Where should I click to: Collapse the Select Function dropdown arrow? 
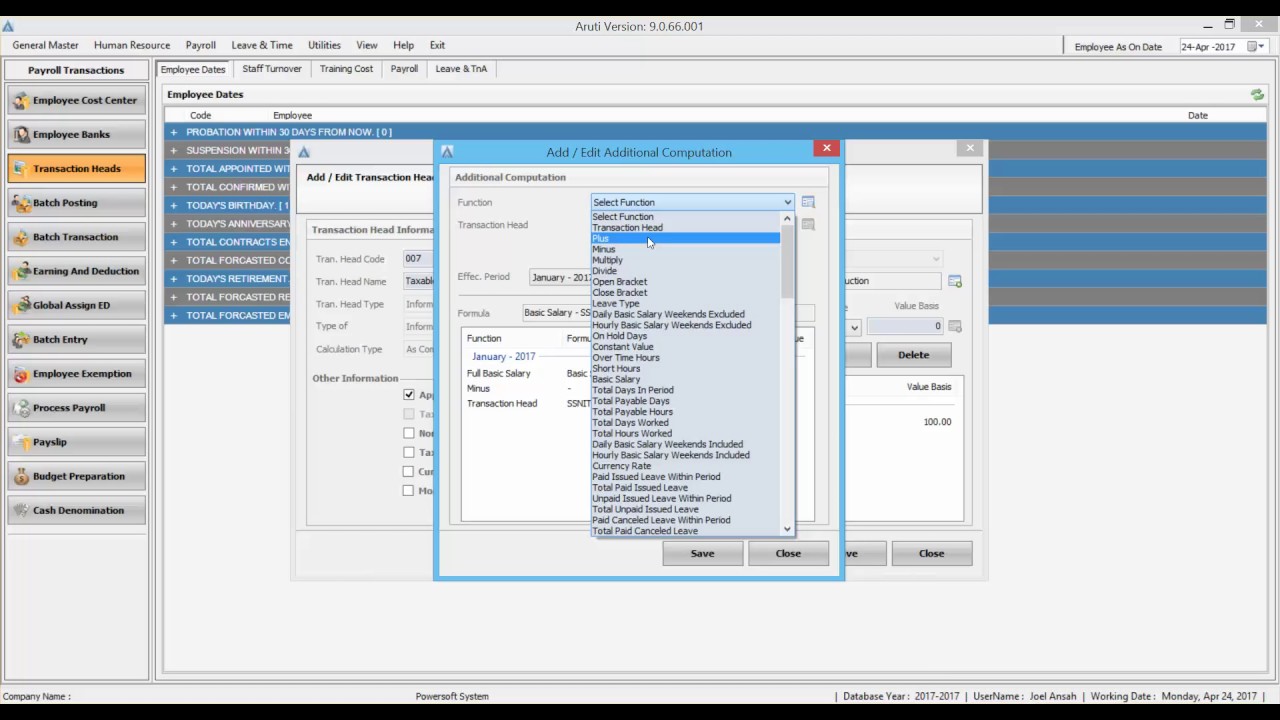click(x=787, y=202)
